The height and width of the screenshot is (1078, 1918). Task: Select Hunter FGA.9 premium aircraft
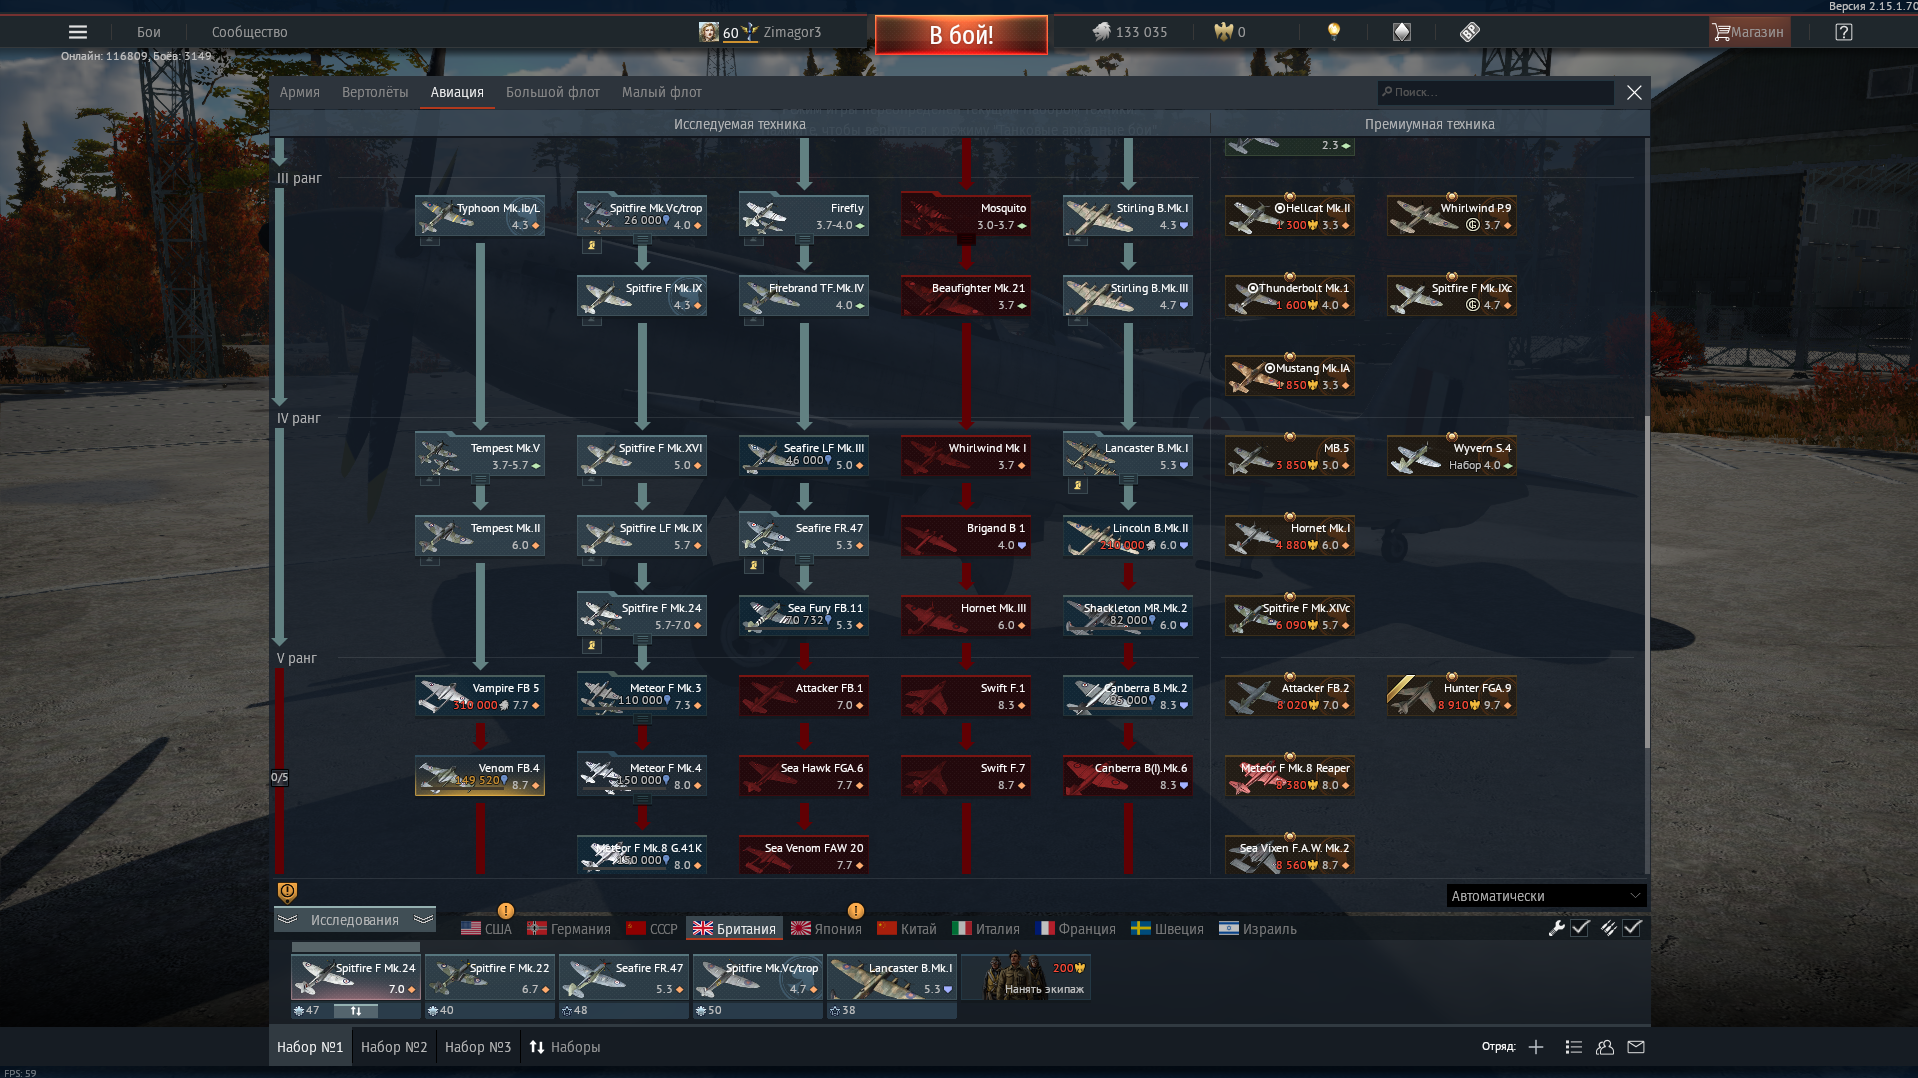[1452, 696]
